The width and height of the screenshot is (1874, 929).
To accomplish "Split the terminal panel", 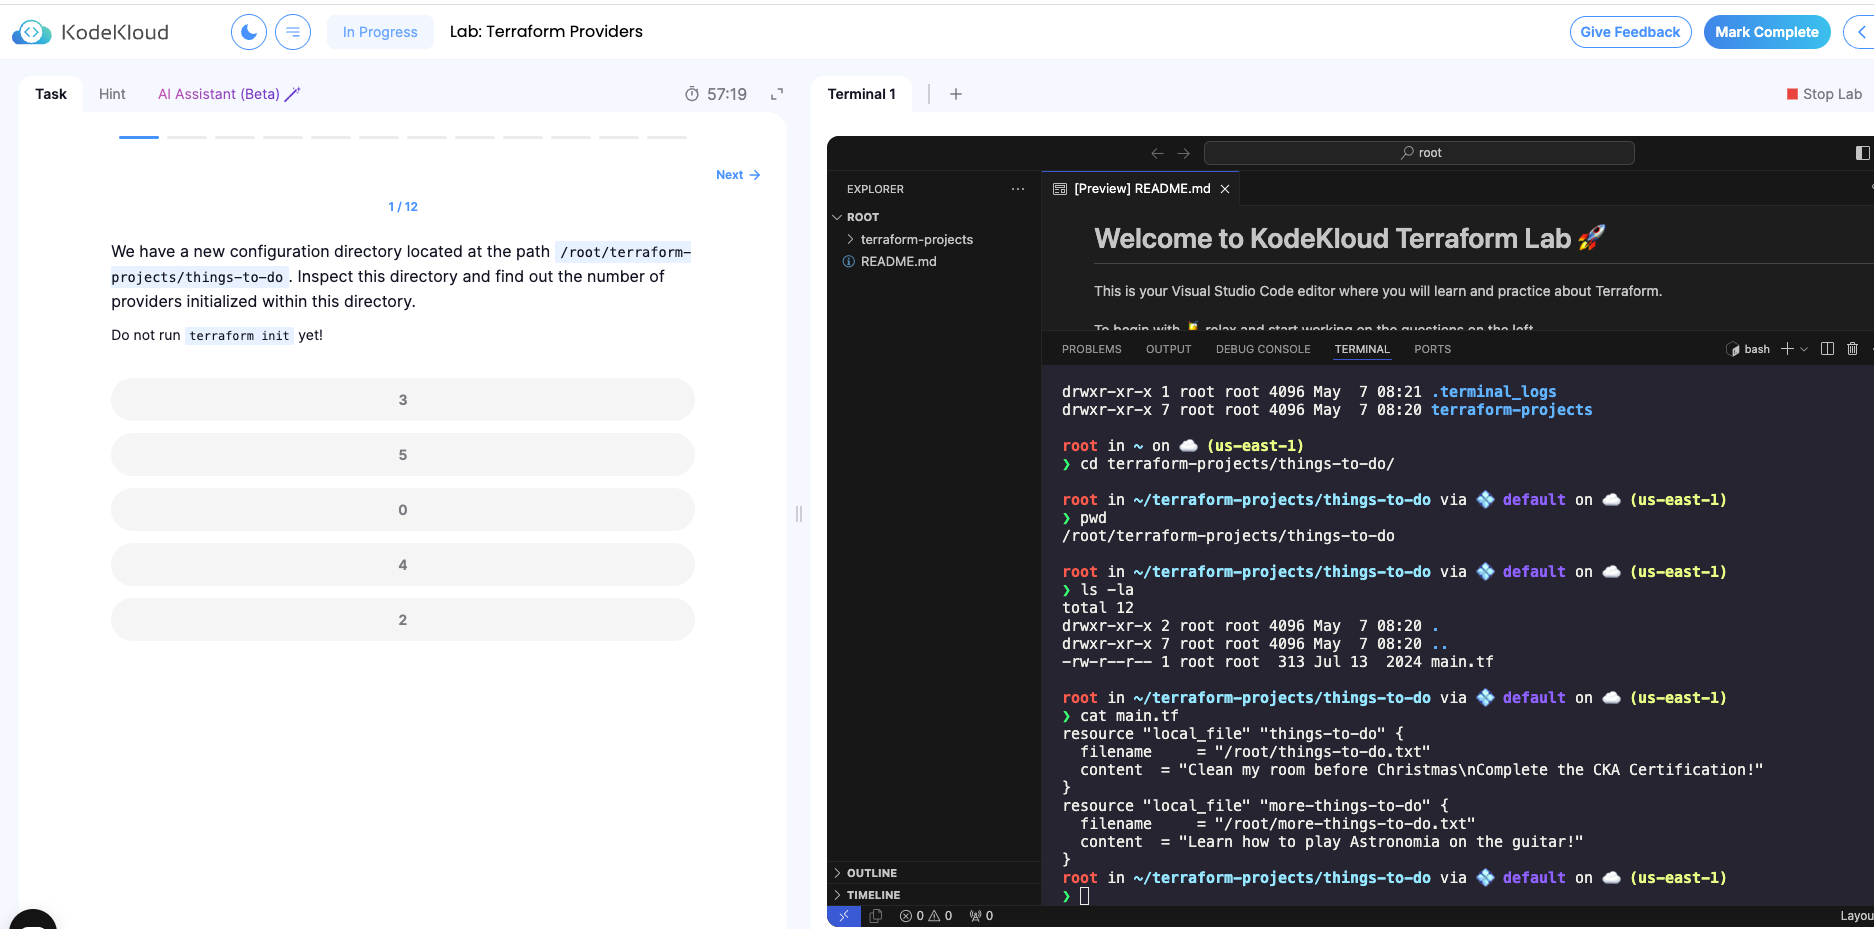I will (x=1827, y=349).
